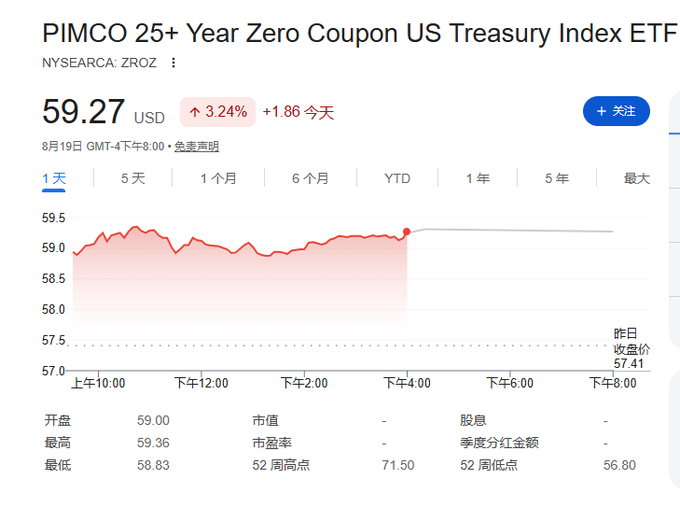Switch to the 1 个月 chart tab
Image resolution: width=680 pixels, height=507 pixels.
[218, 178]
